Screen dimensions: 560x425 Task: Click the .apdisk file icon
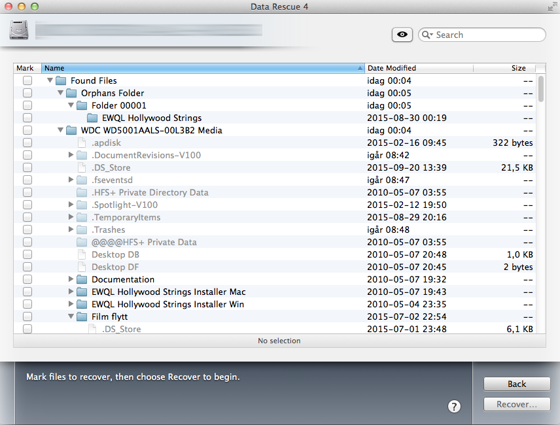pyautogui.click(x=82, y=143)
